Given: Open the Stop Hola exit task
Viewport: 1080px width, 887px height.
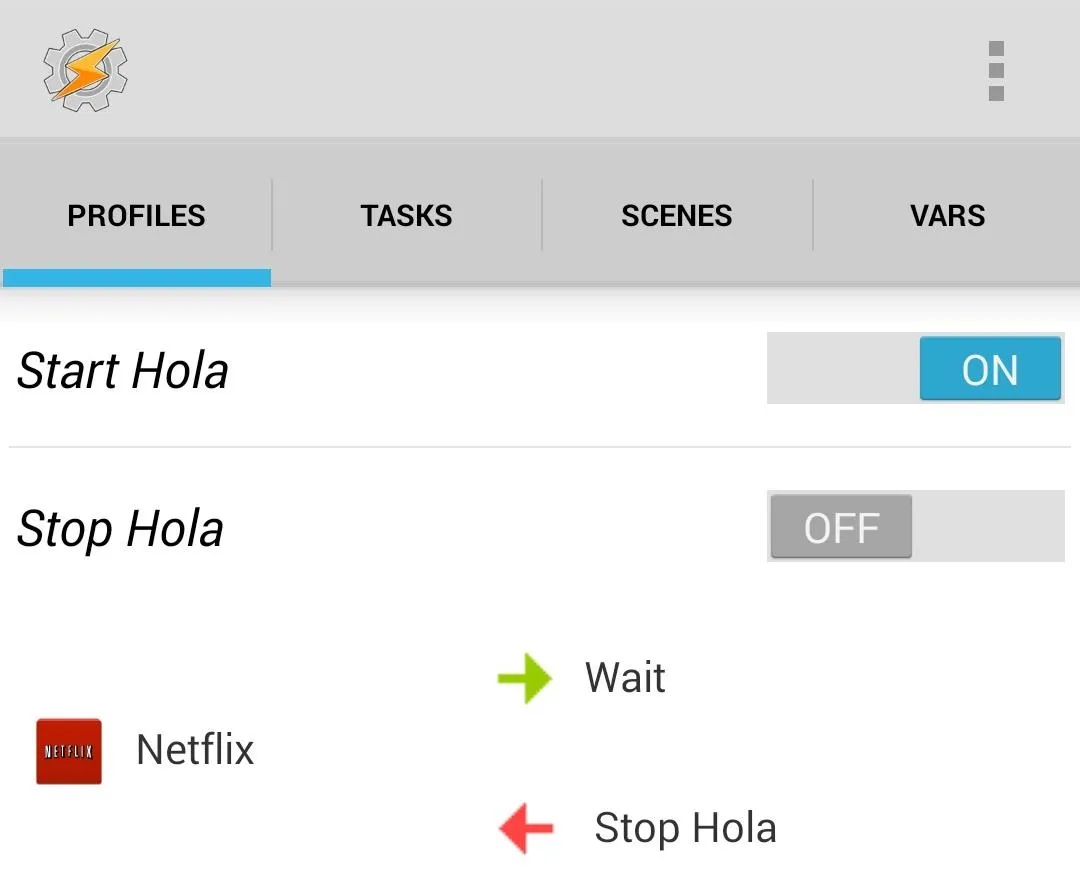Looking at the screenshot, I should (x=685, y=828).
